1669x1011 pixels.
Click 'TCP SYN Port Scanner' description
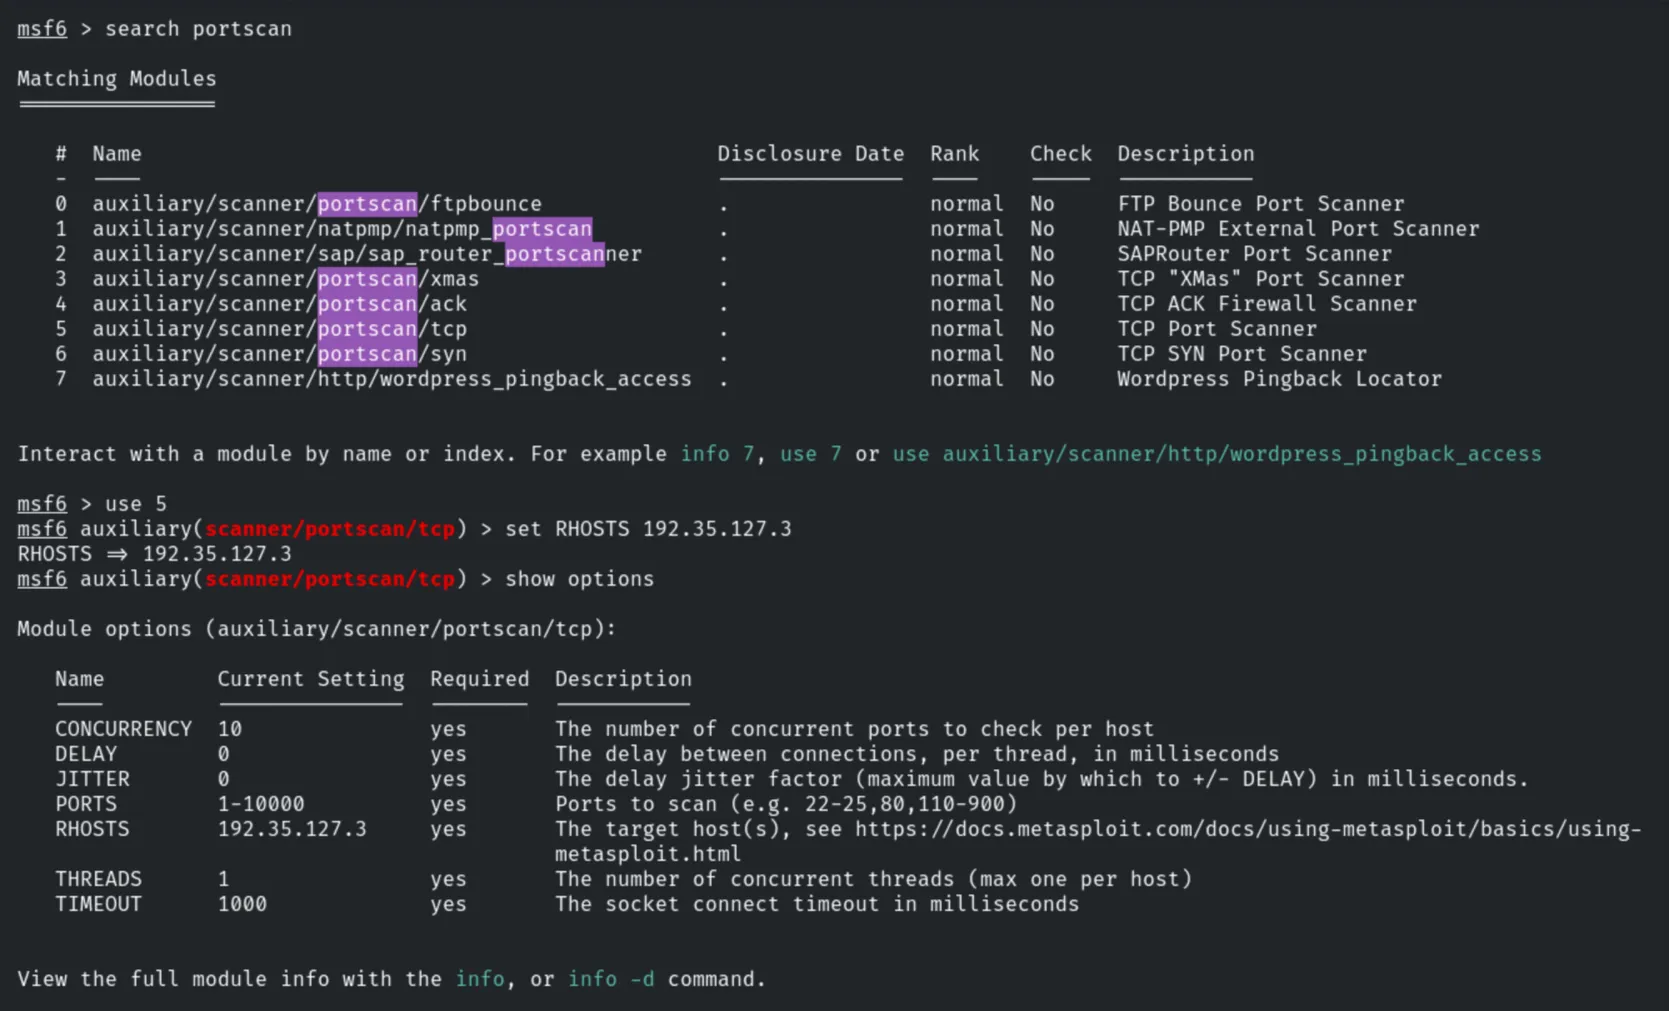[1242, 354]
